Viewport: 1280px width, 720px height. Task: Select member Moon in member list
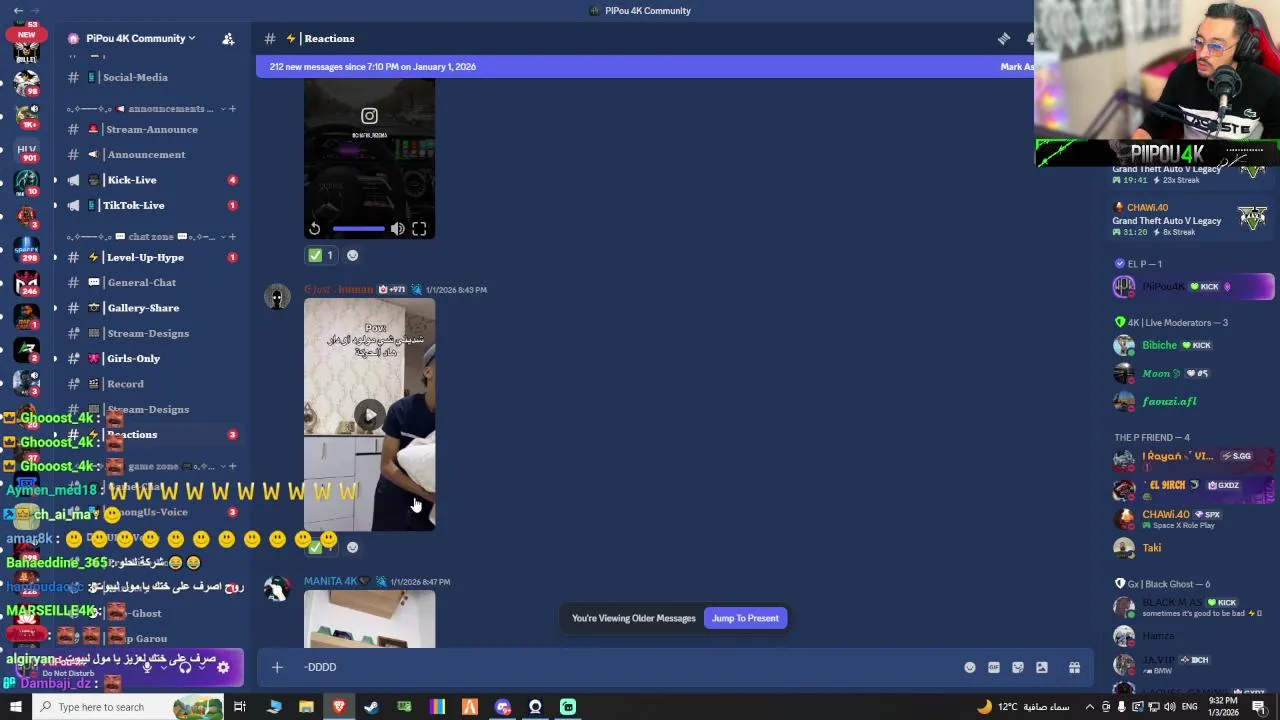(x=1193, y=373)
